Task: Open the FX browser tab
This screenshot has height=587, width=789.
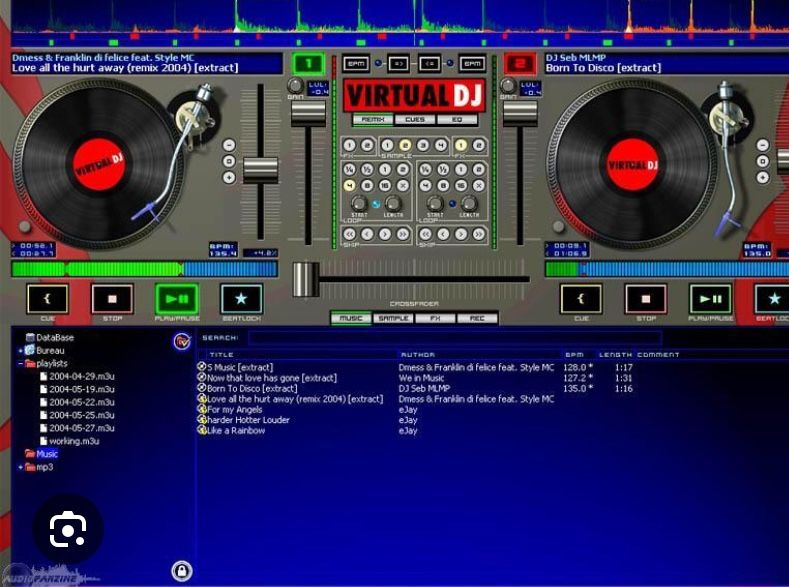Action: 435,318
